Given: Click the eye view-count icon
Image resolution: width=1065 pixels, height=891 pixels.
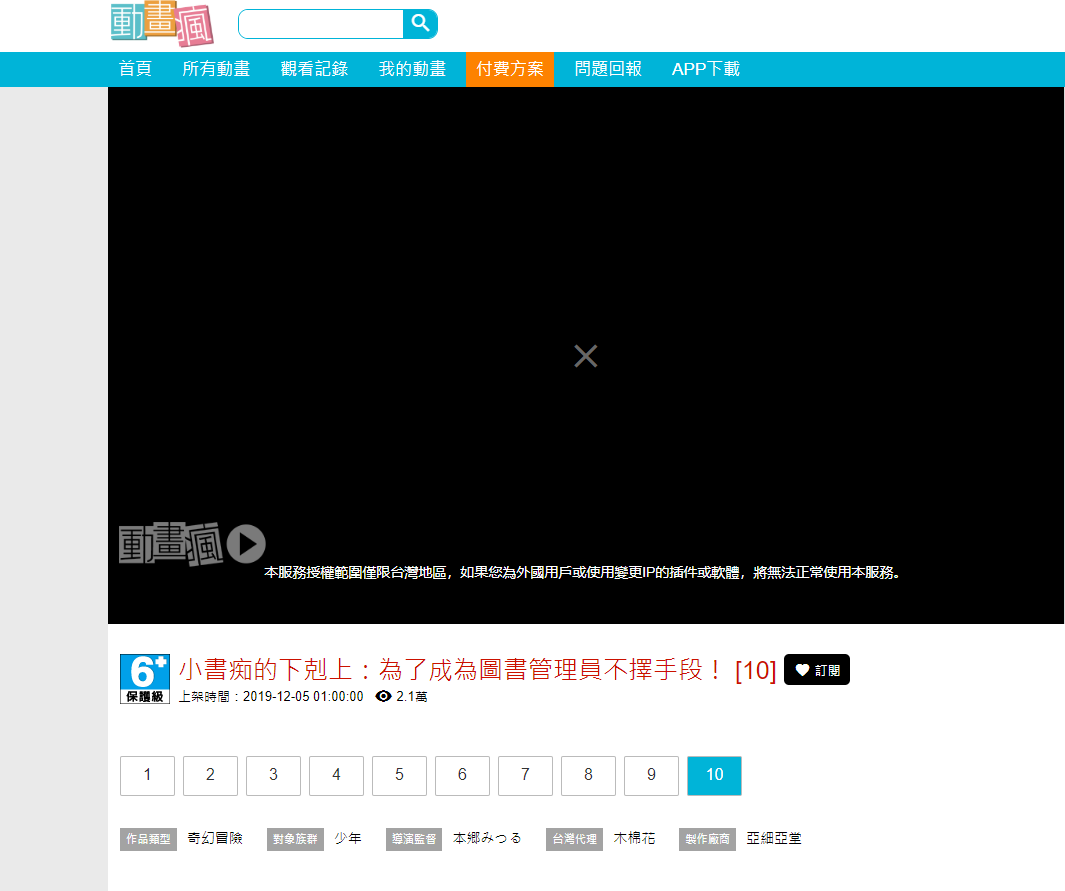Looking at the screenshot, I should (x=383, y=696).
